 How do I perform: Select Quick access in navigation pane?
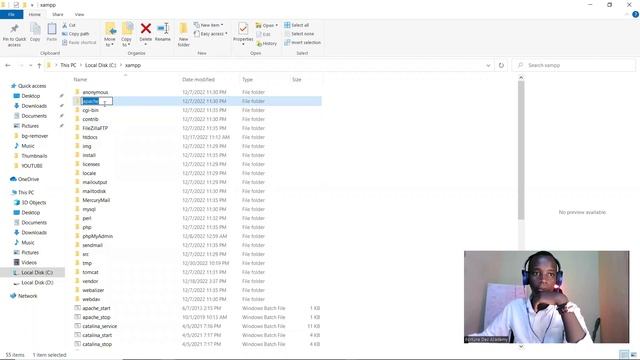[32, 86]
